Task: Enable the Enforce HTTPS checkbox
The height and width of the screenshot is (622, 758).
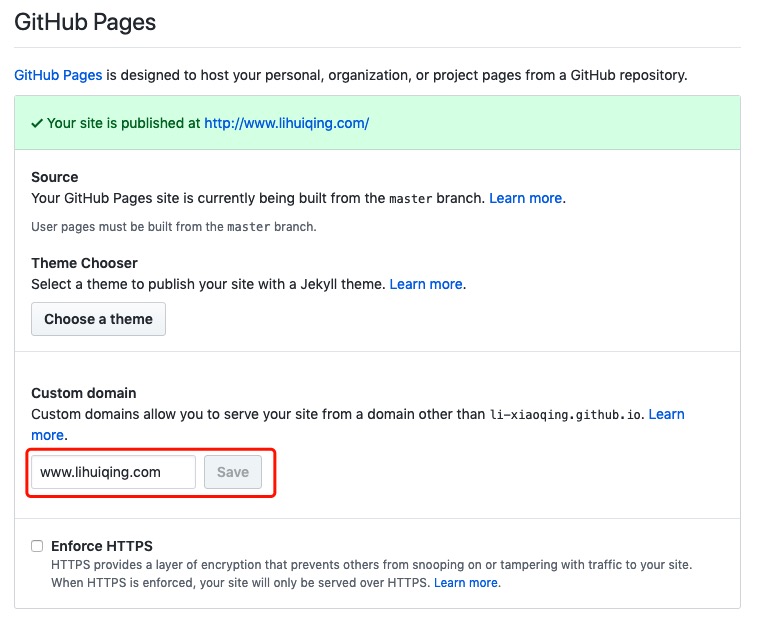Action: [37, 546]
